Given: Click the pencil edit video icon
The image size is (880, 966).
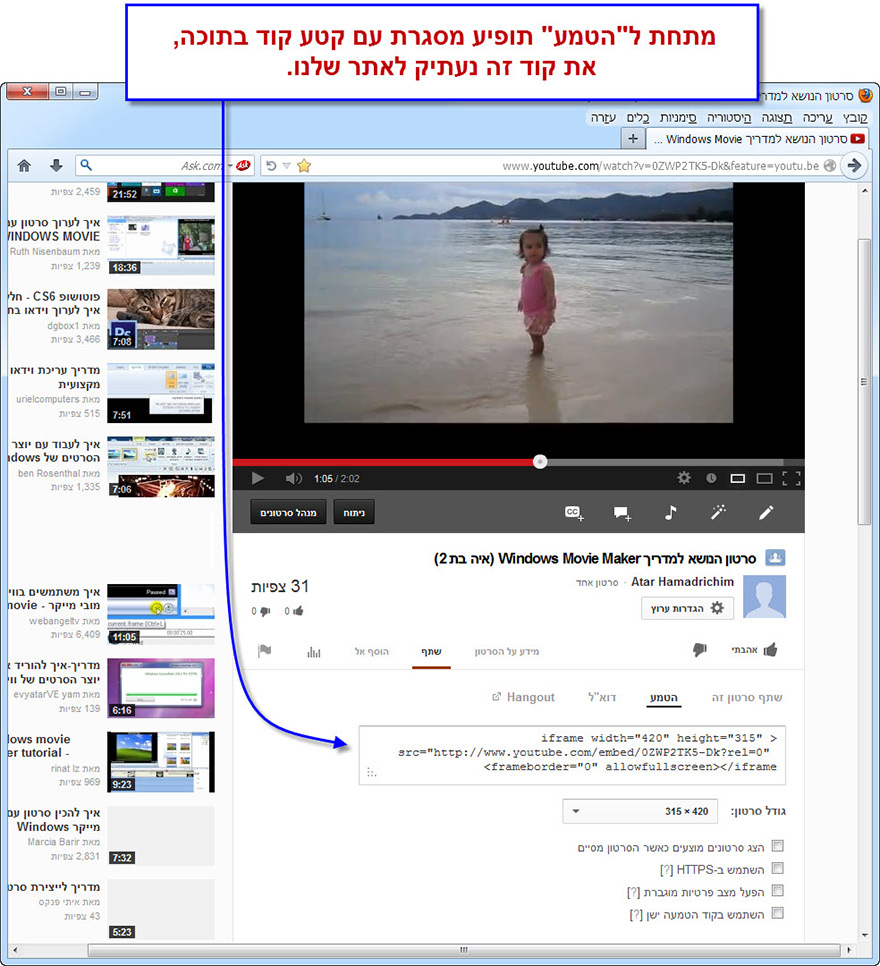Looking at the screenshot, I should [x=766, y=513].
